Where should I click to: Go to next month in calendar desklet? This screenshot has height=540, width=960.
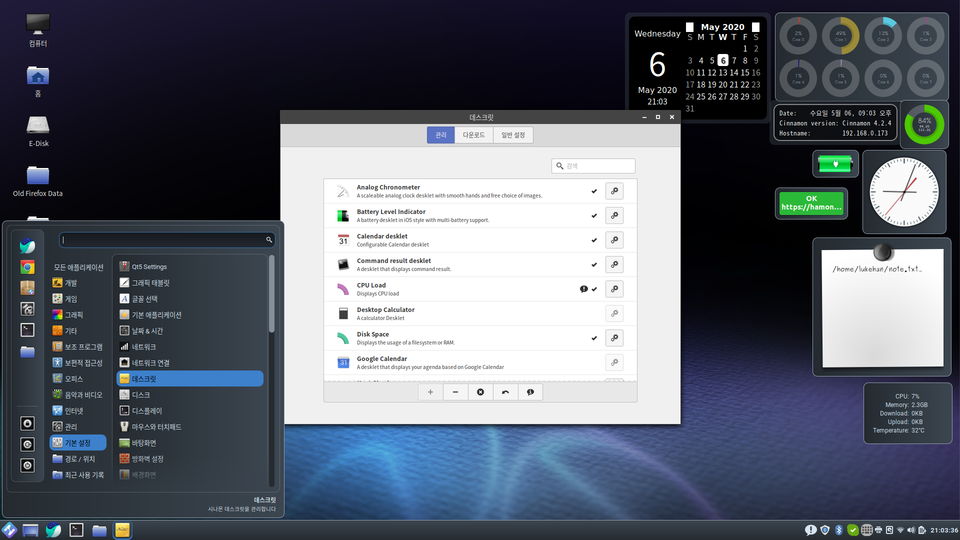click(756, 27)
